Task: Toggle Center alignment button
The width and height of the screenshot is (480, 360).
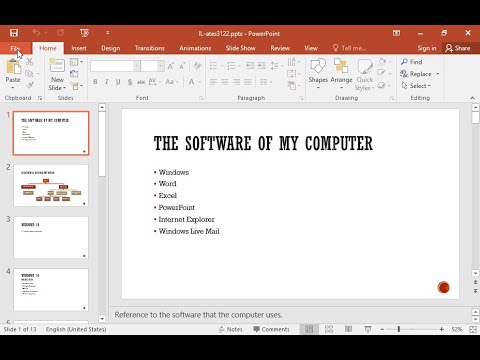Action: point(225,82)
